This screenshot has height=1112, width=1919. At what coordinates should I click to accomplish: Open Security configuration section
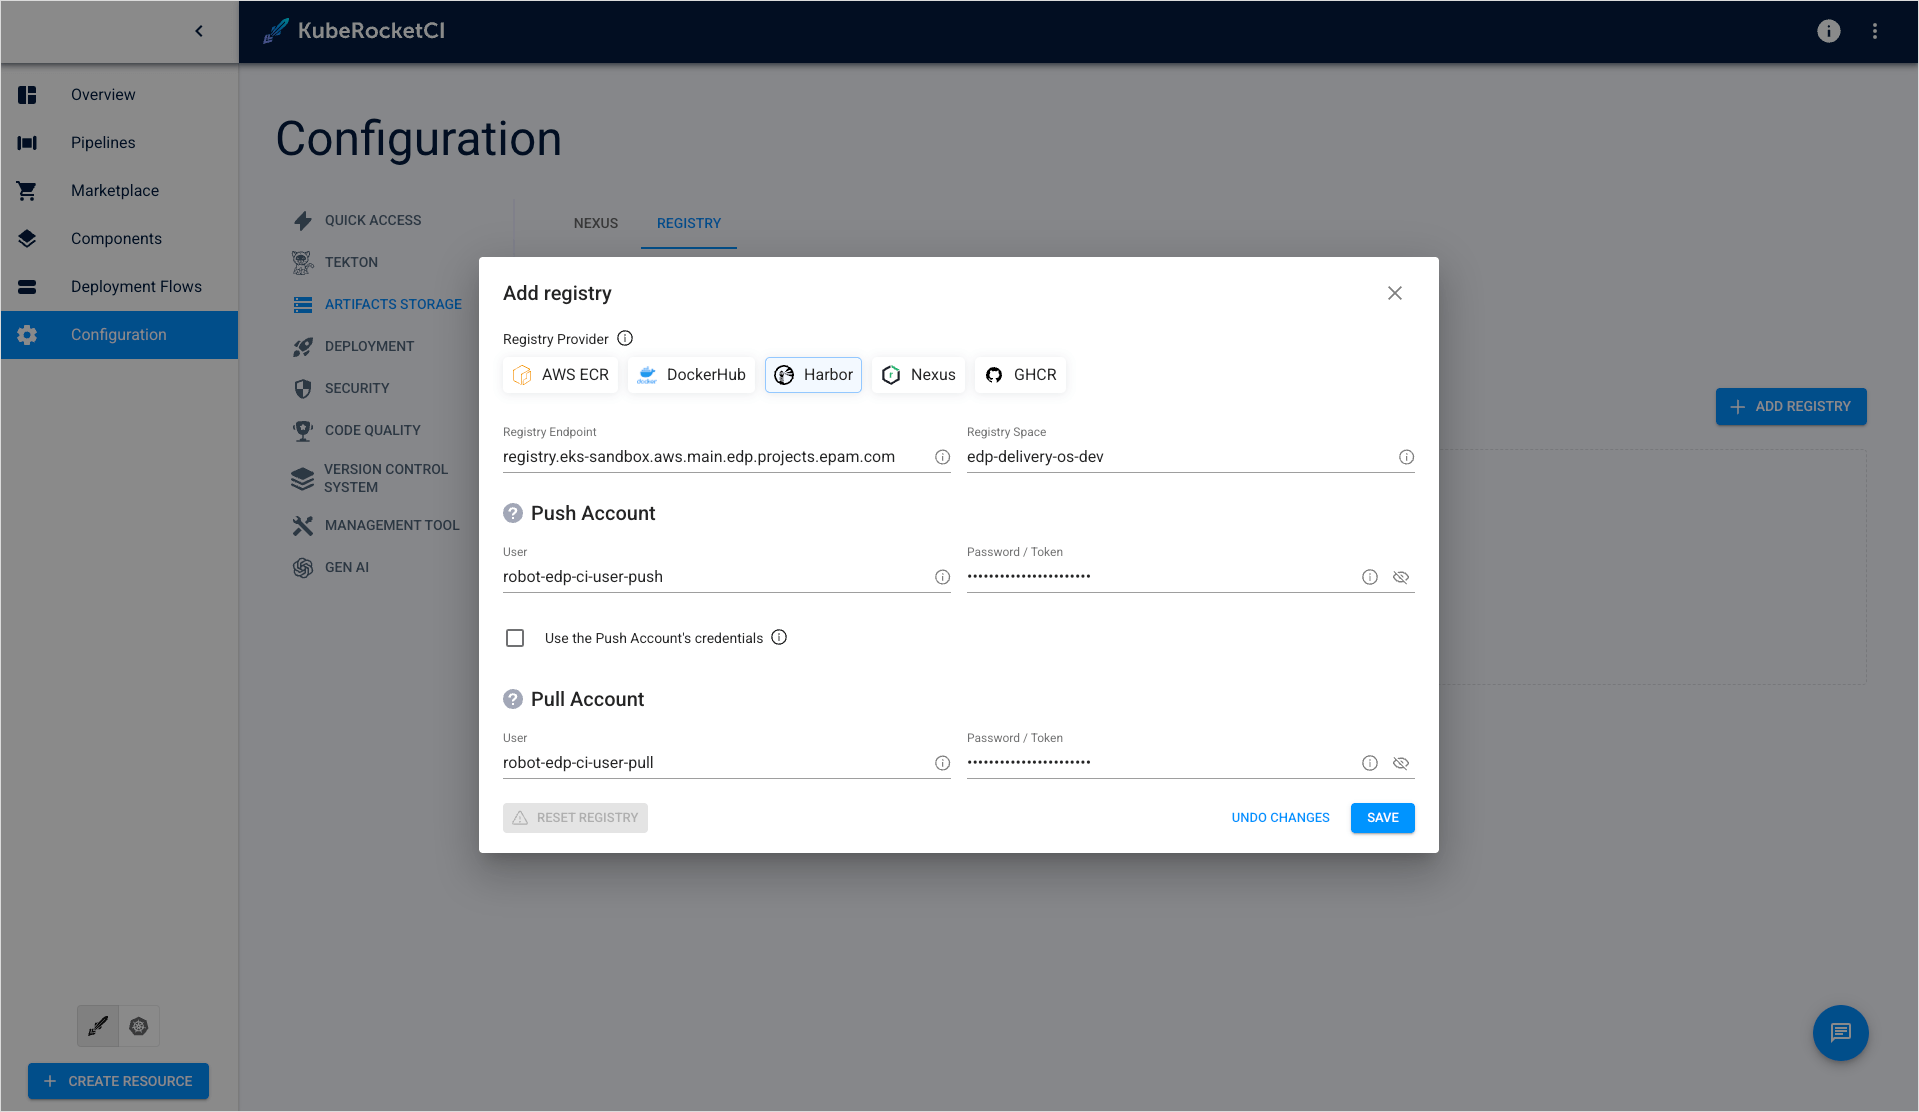pyautogui.click(x=341, y=388)
